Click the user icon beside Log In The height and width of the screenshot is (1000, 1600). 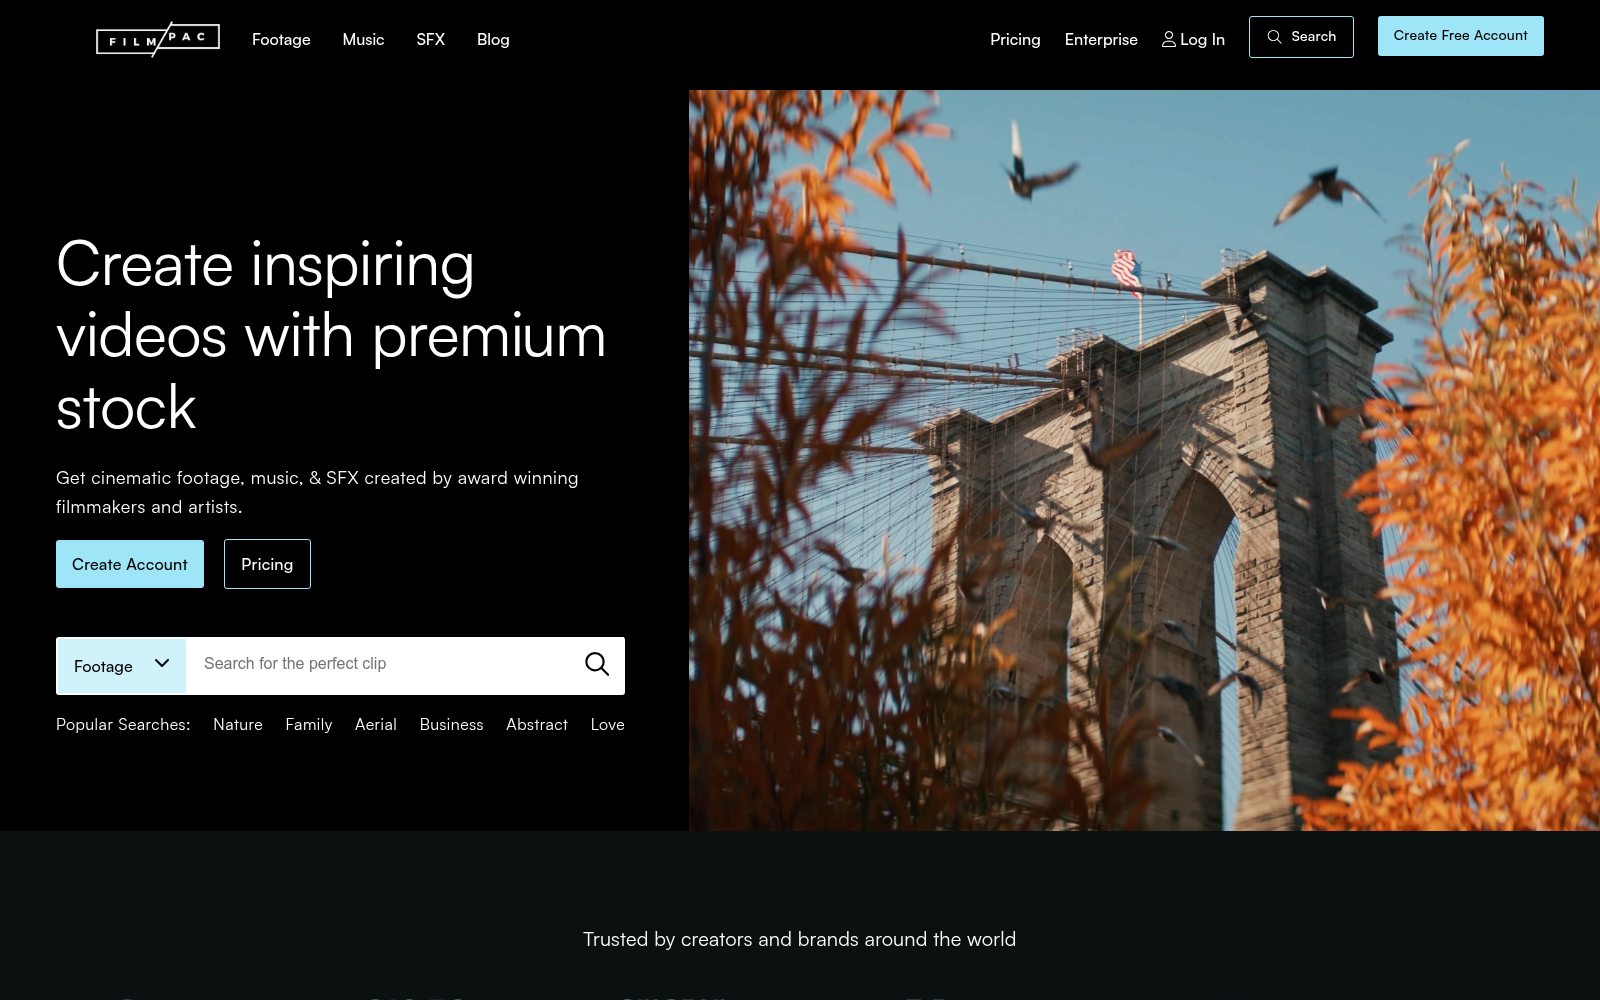[1168, 39]
